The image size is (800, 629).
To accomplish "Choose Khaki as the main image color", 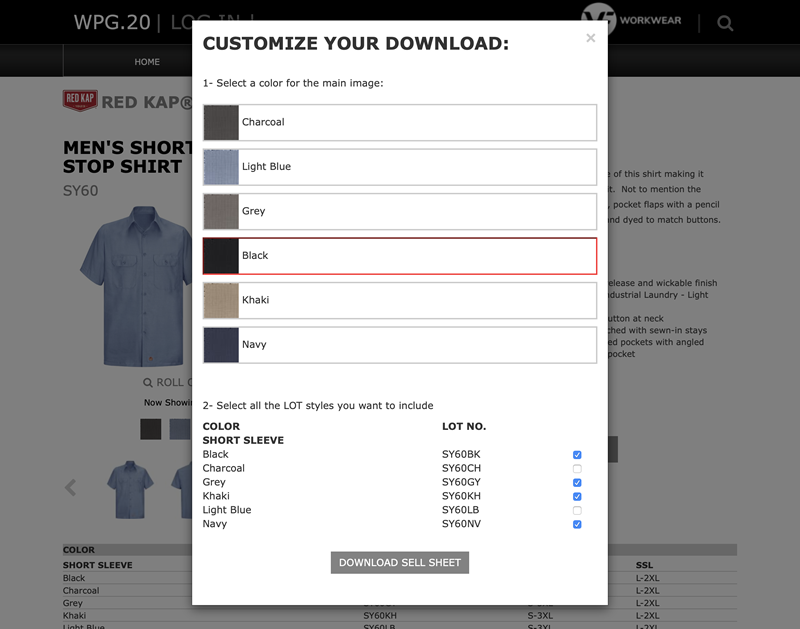I will coord(400,300).
